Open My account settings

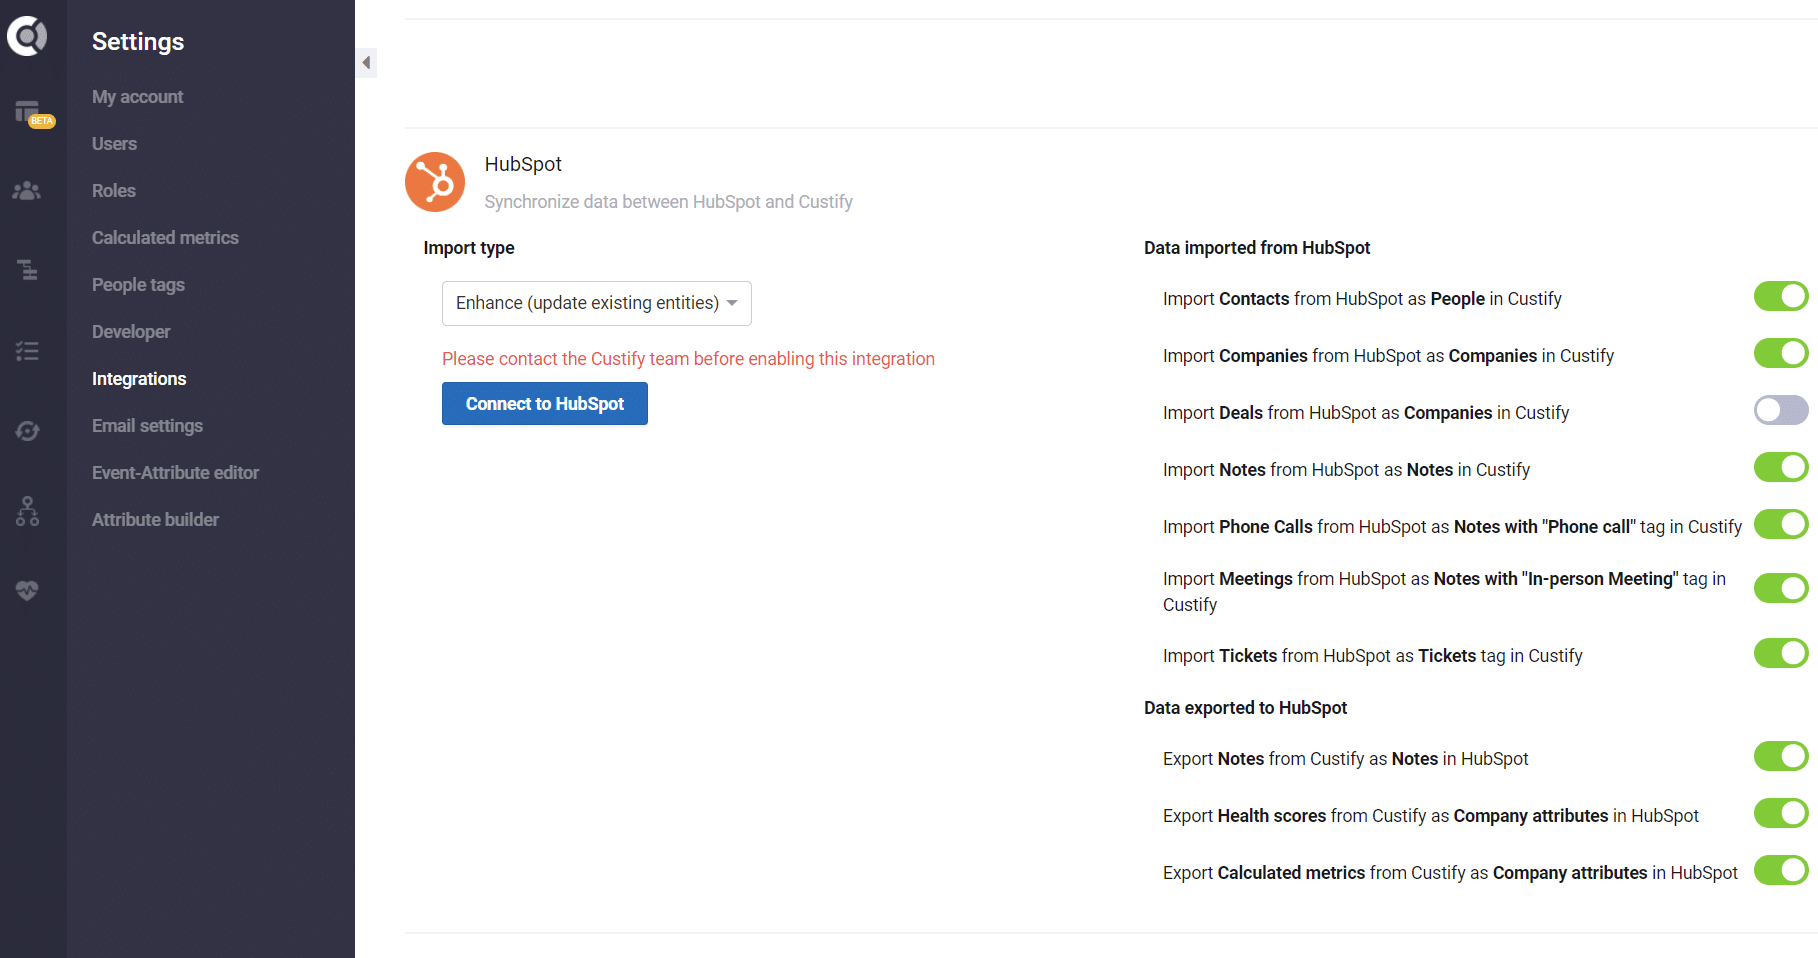point(138,97)
